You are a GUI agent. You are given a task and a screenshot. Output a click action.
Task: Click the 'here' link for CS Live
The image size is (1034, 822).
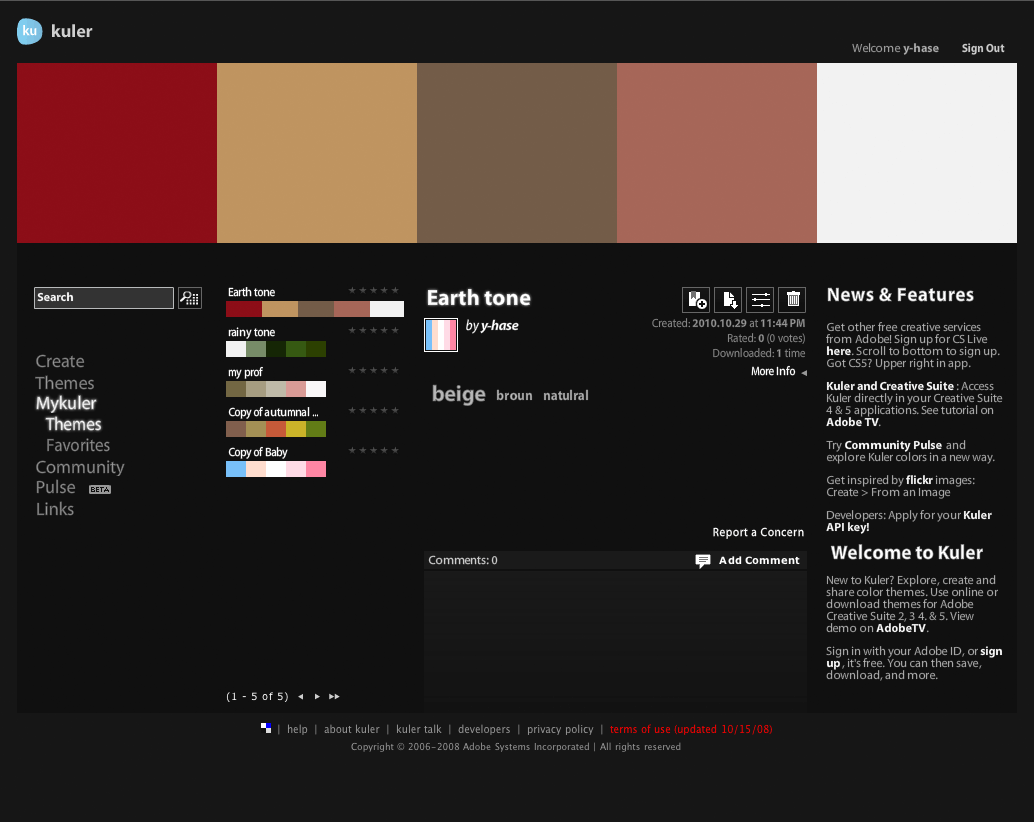pyautogui.click(x=838, y=351)
